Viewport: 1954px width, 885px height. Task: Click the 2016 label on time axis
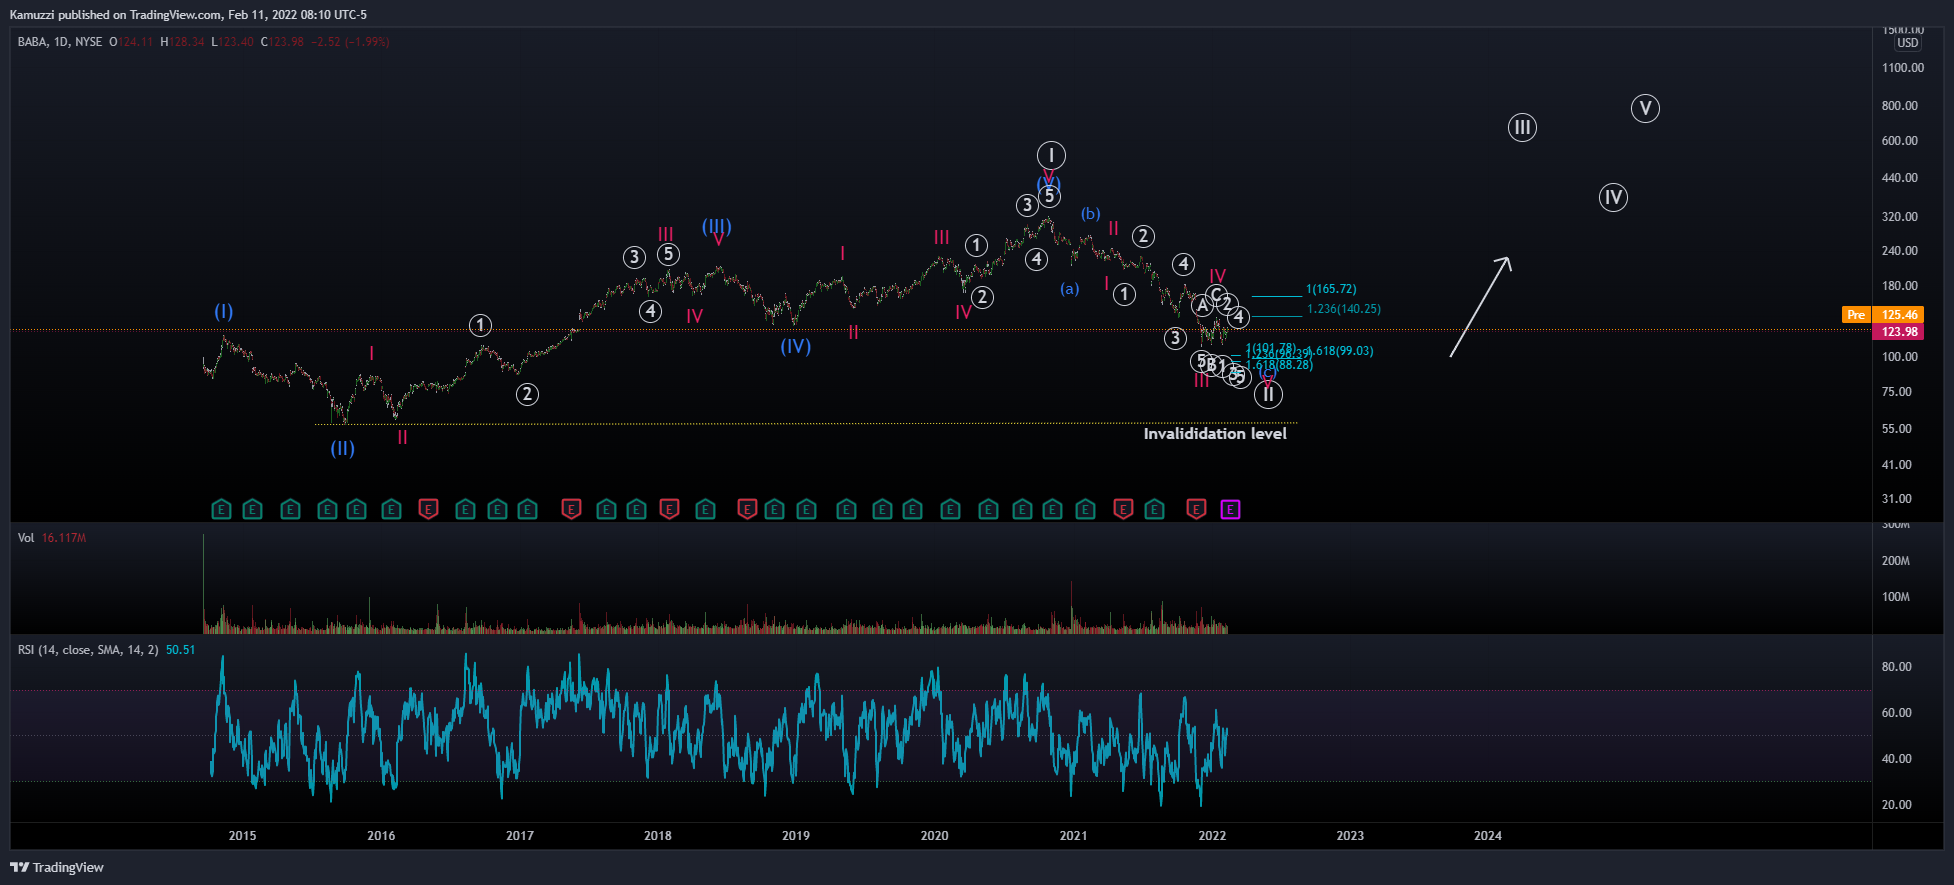(381, 836)
